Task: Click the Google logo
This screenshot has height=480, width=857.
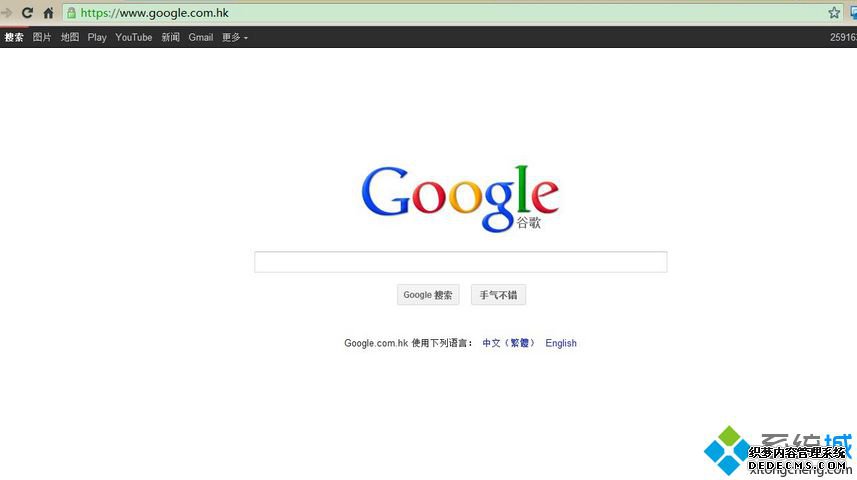Action: tap(460, 198)
